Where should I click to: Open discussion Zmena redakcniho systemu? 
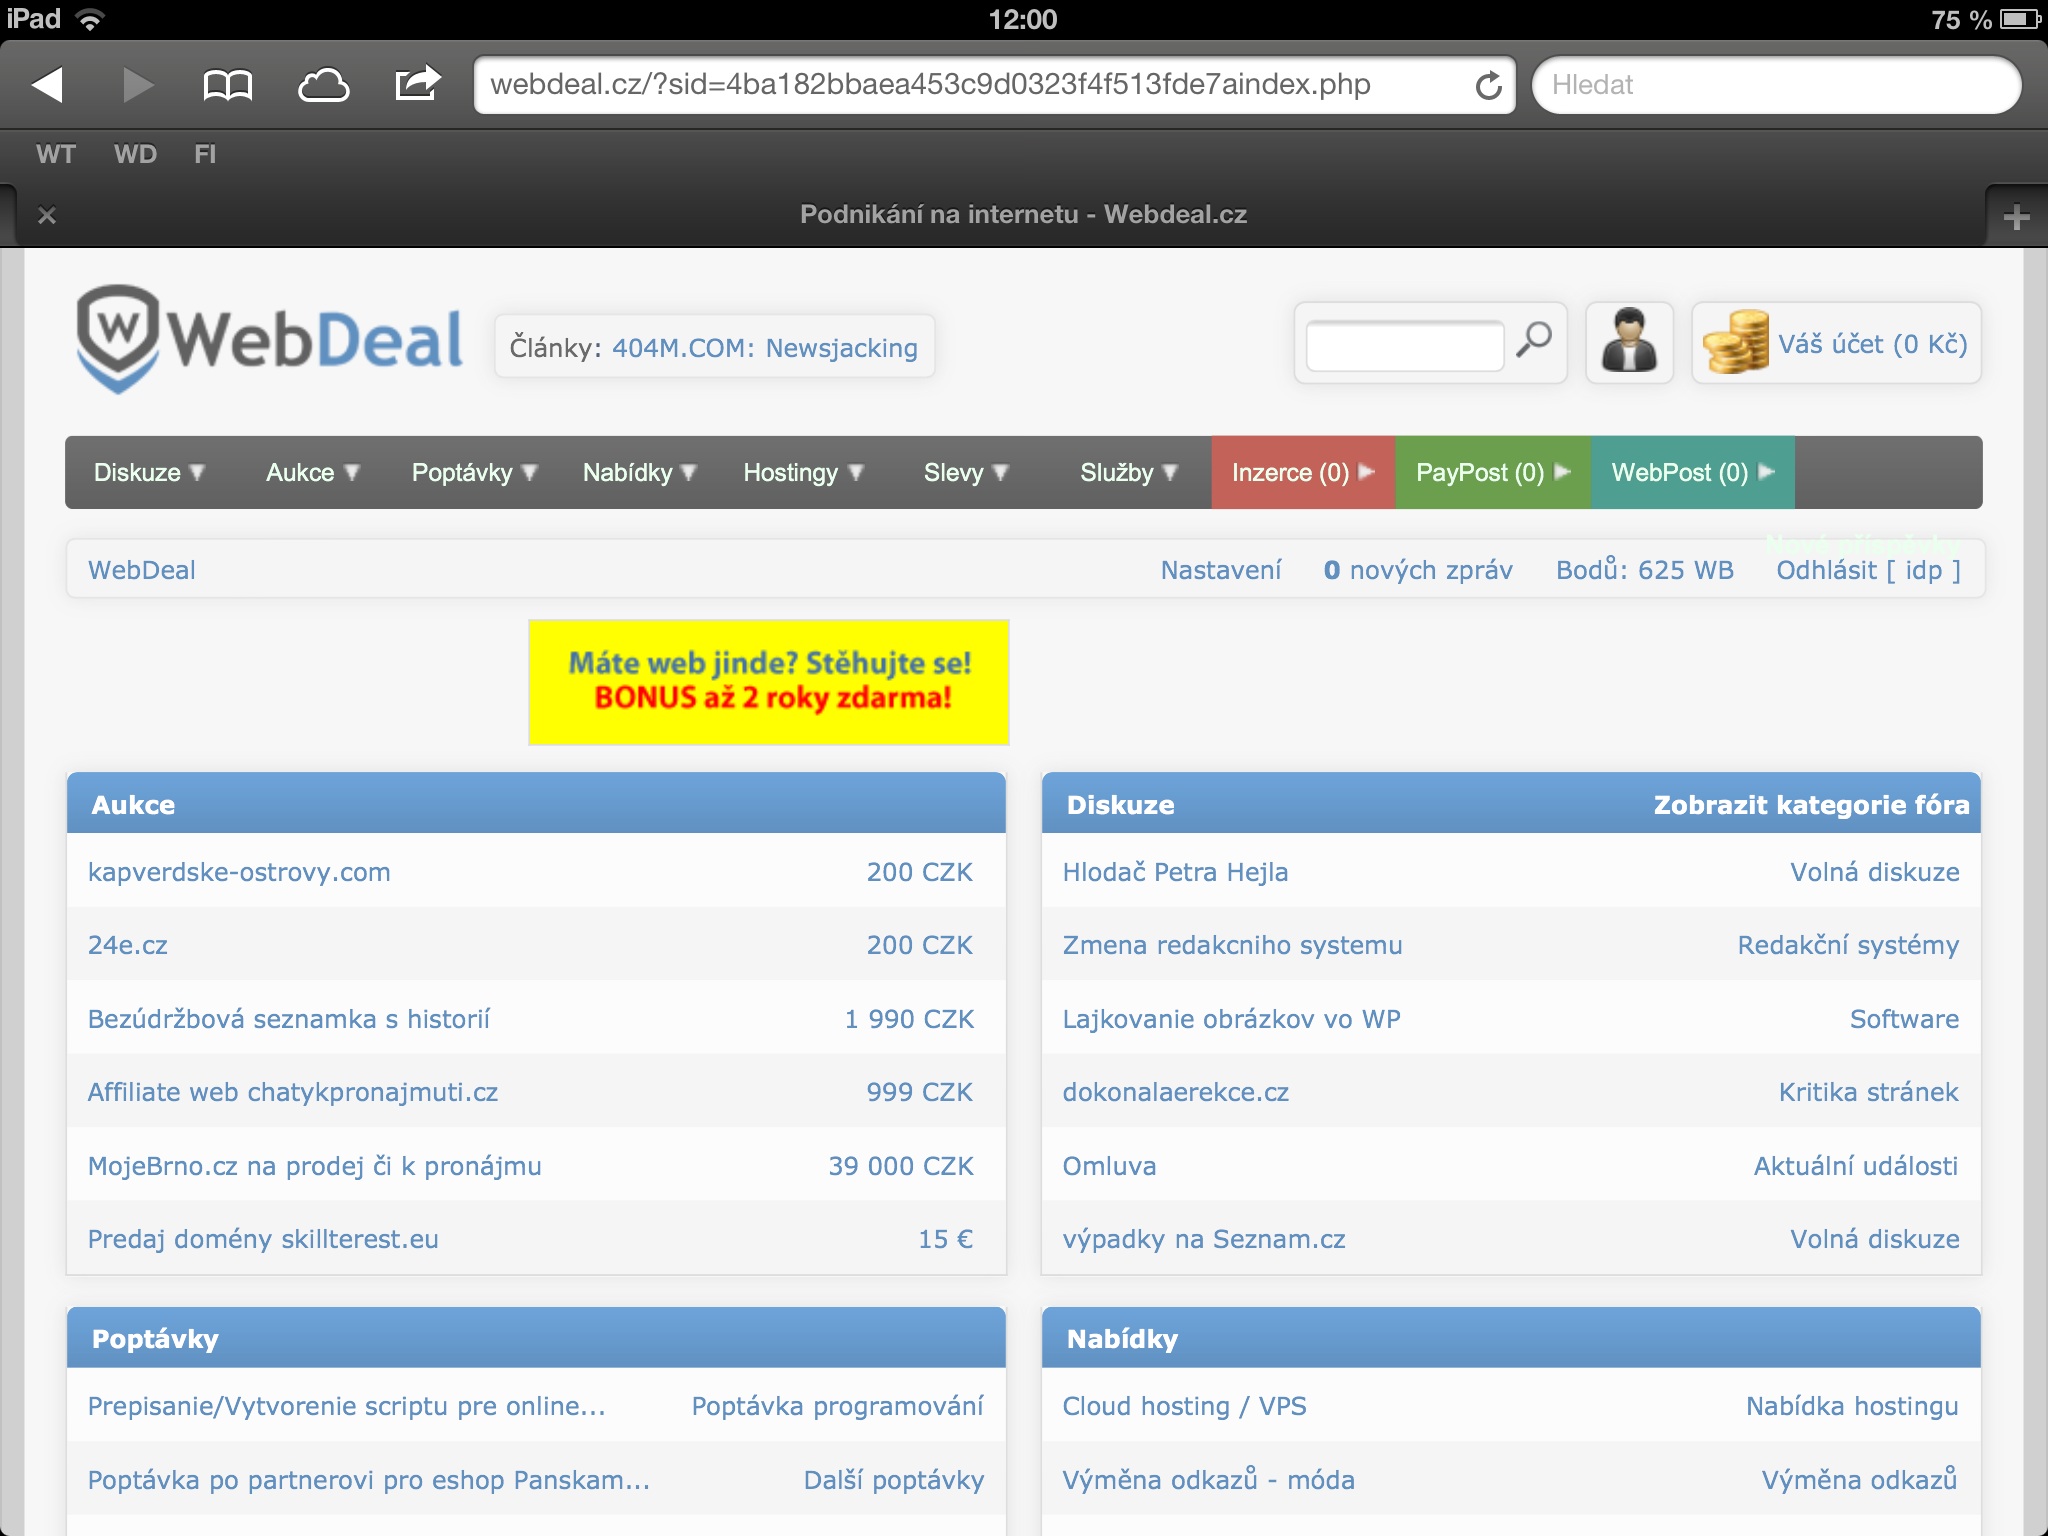[1232, 945]
